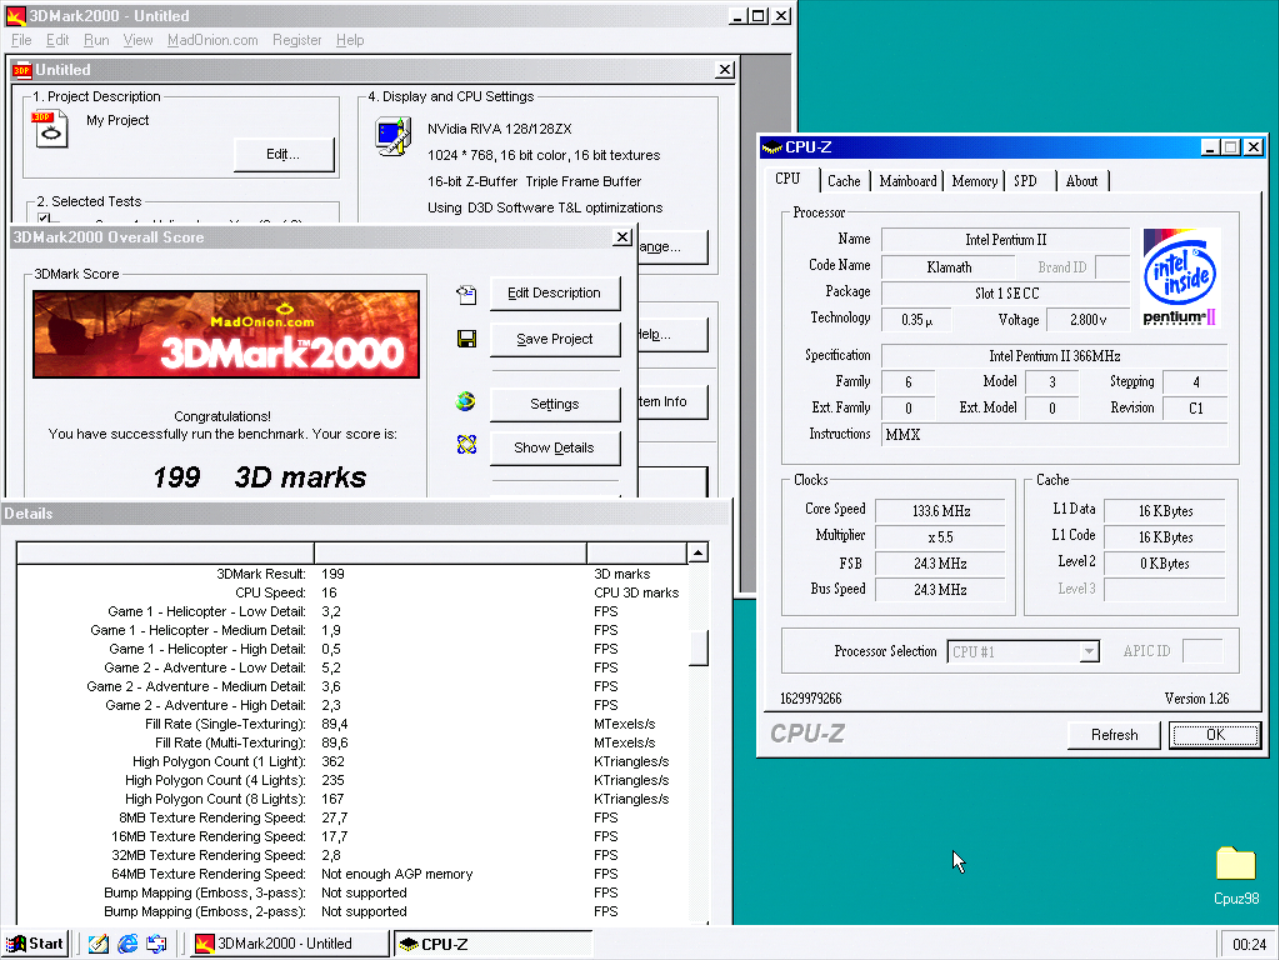This screenshot has width=1279, height=960.
Task: Click the CPU Speed row in Details
Action: [352, 593]
